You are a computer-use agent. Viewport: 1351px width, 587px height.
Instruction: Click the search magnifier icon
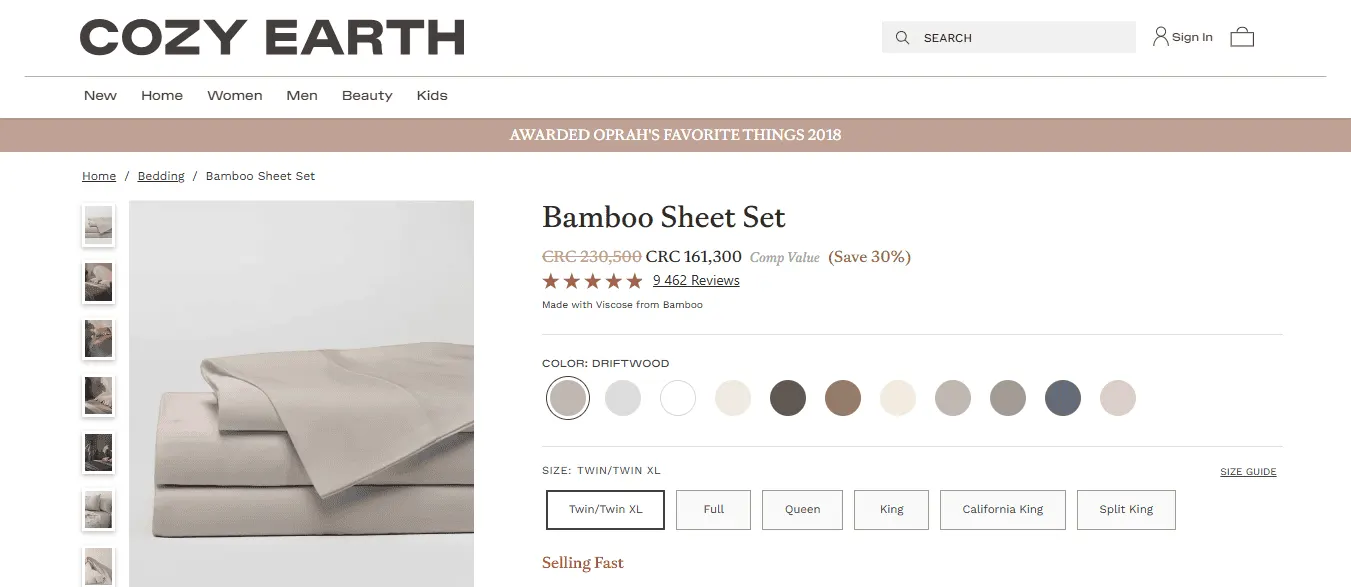[902, 38]
